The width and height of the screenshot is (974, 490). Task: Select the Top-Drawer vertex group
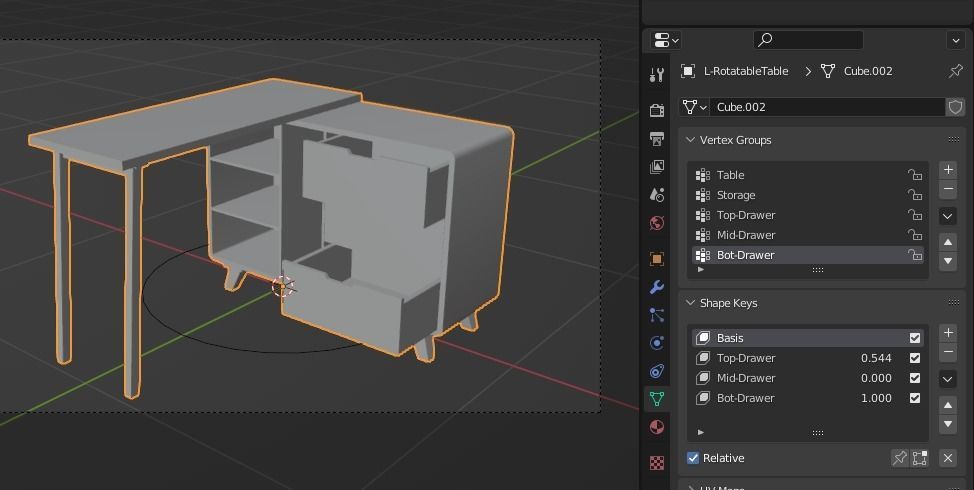(x=808, y=215)
